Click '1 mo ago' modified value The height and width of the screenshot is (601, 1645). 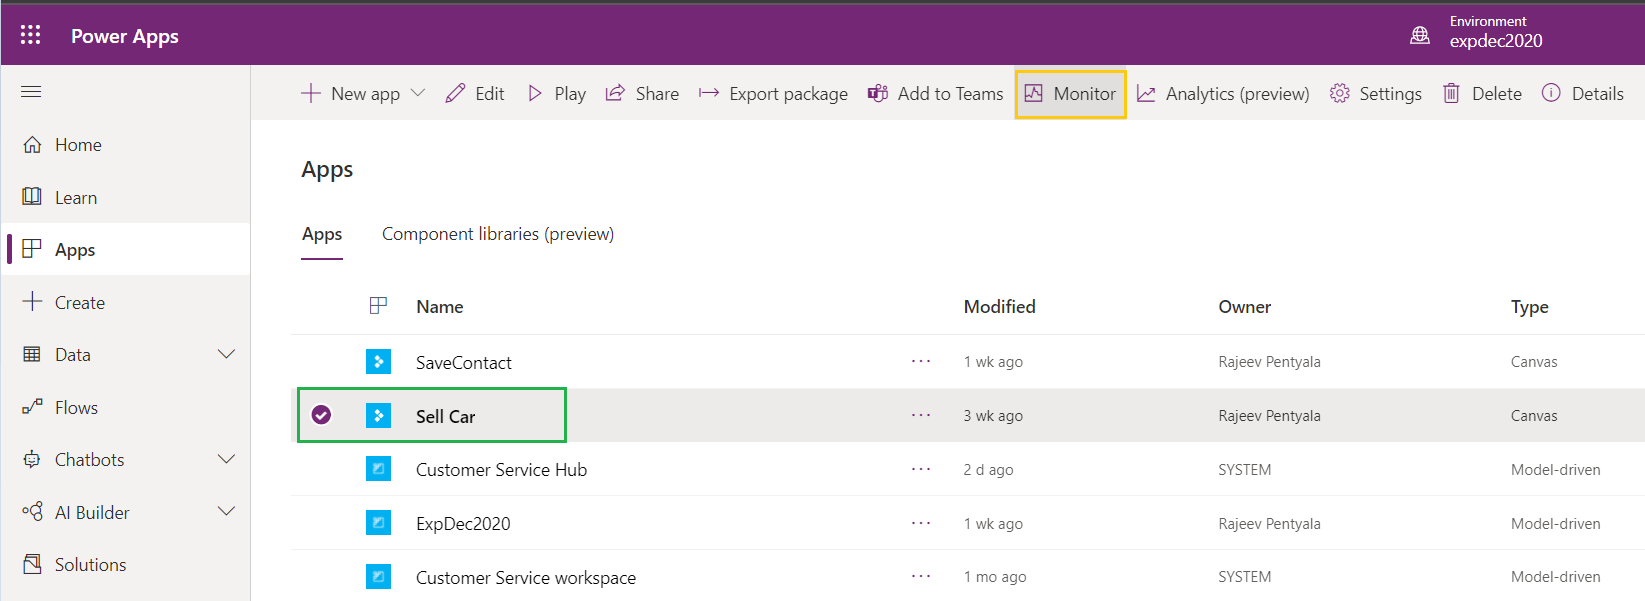coord(995,577)
